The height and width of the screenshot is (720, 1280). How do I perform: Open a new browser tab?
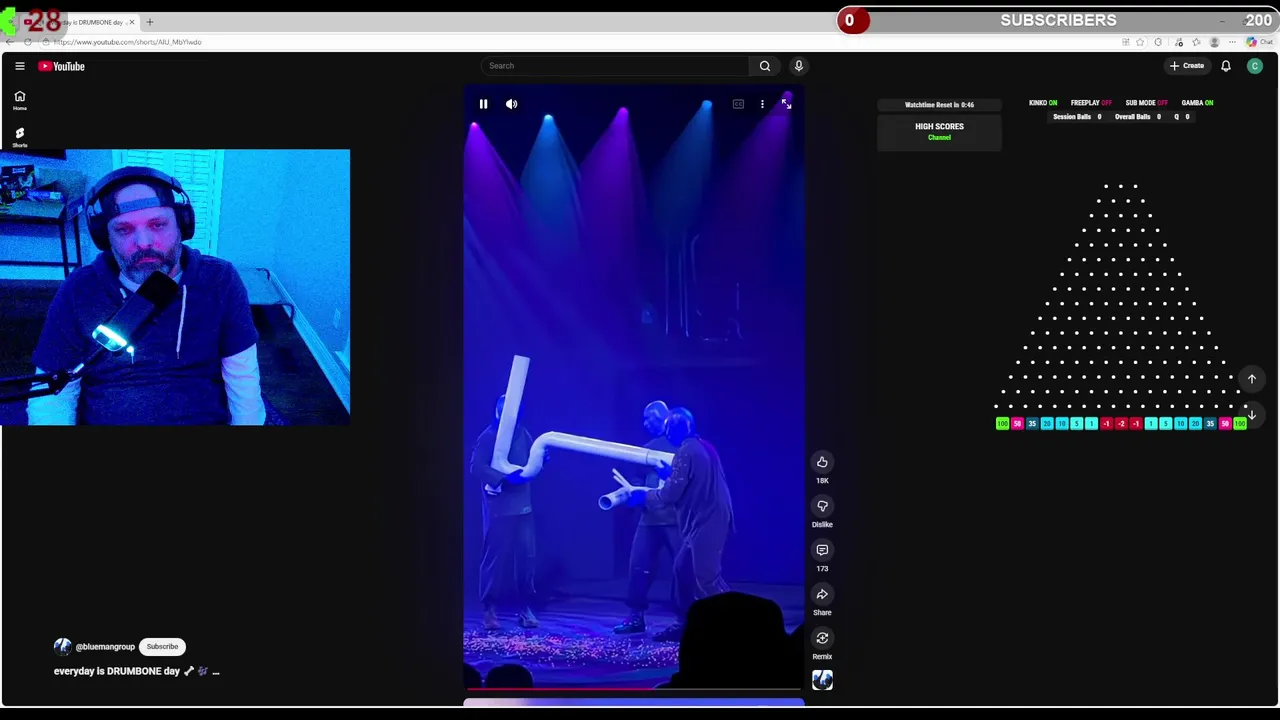[150, 22]
